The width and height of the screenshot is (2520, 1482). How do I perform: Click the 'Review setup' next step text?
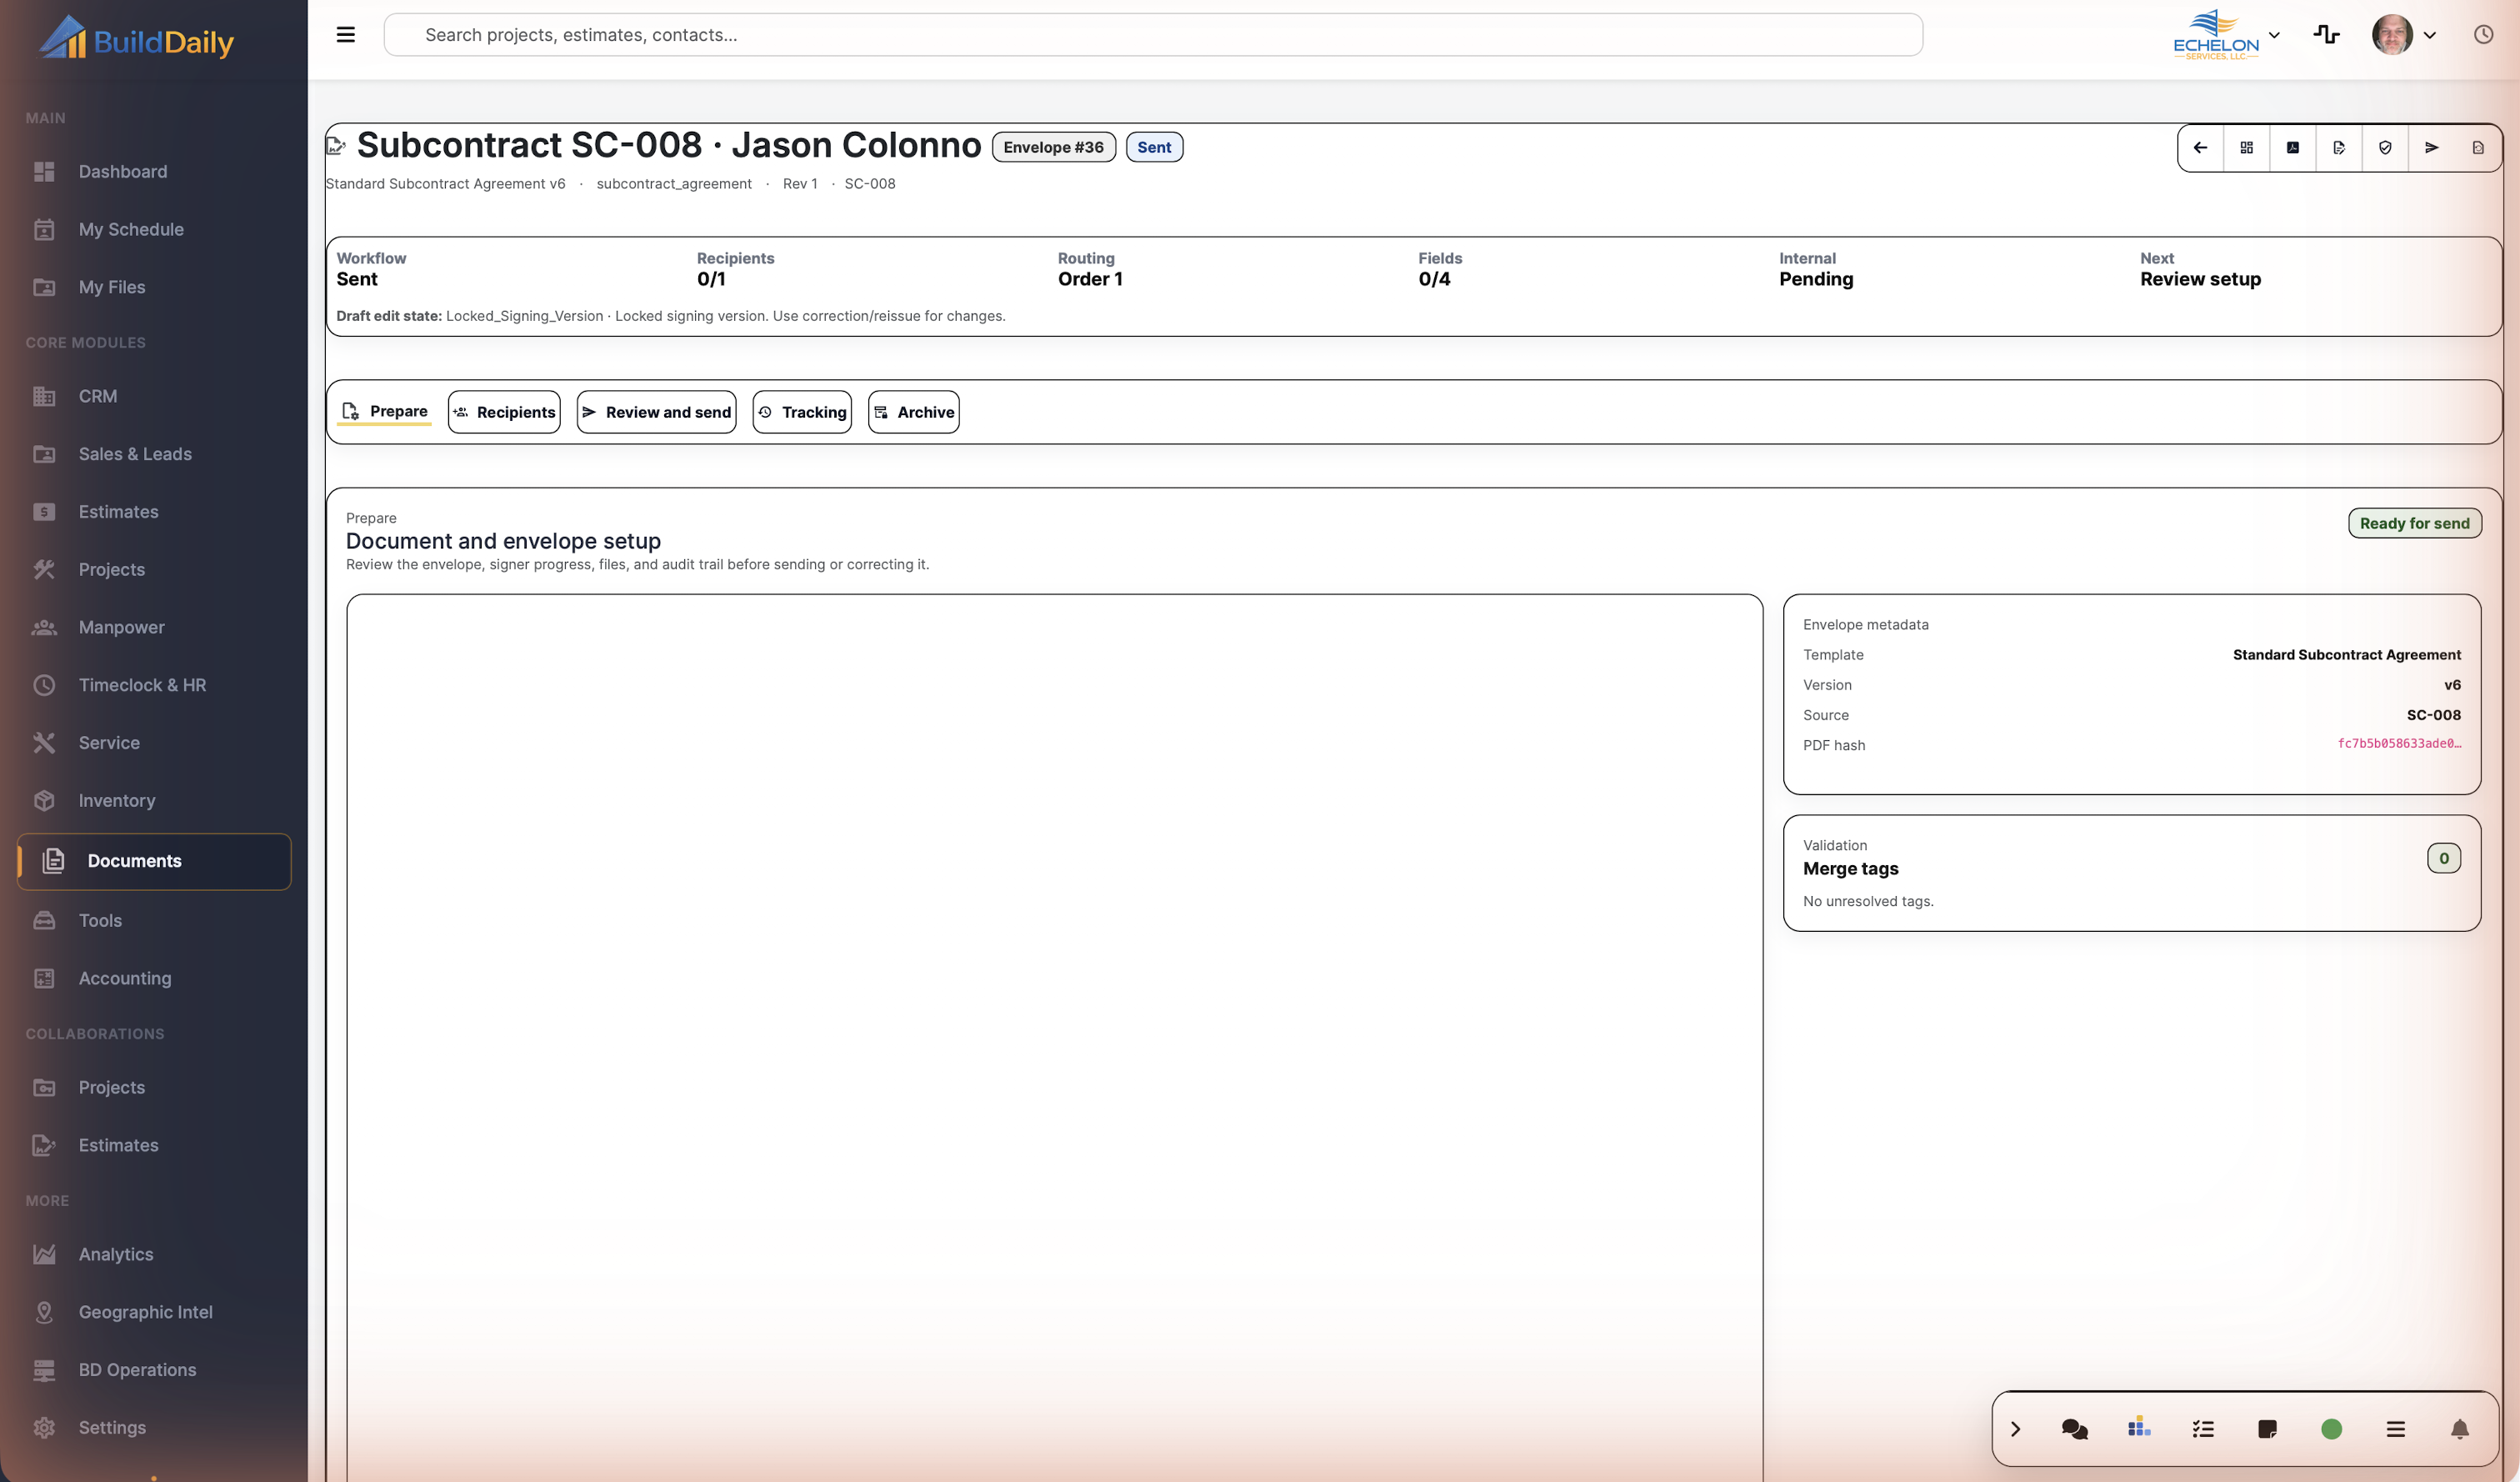(2200, 280)
